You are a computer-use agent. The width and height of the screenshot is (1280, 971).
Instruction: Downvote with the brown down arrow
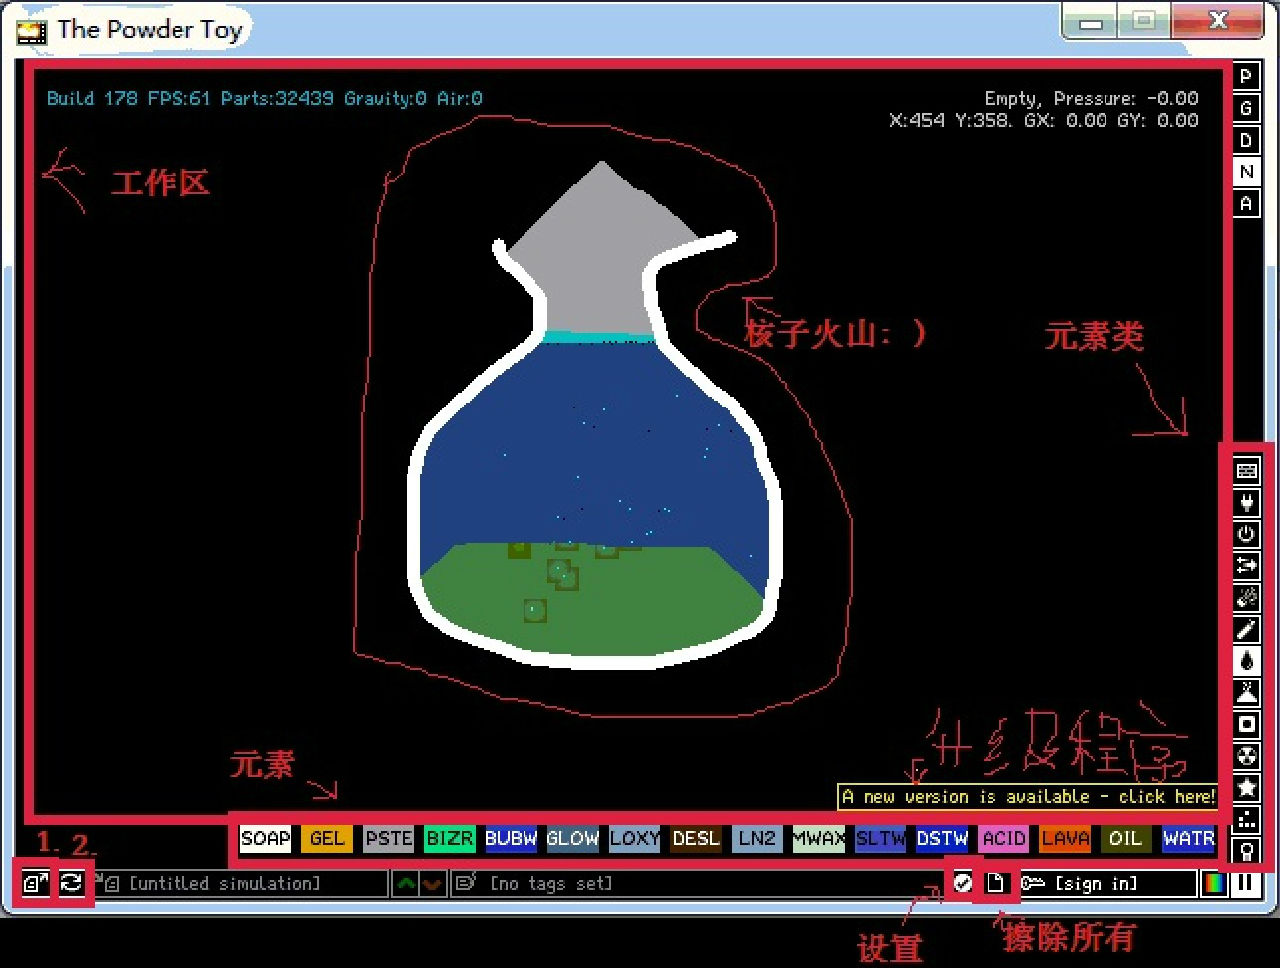point(432,884)
